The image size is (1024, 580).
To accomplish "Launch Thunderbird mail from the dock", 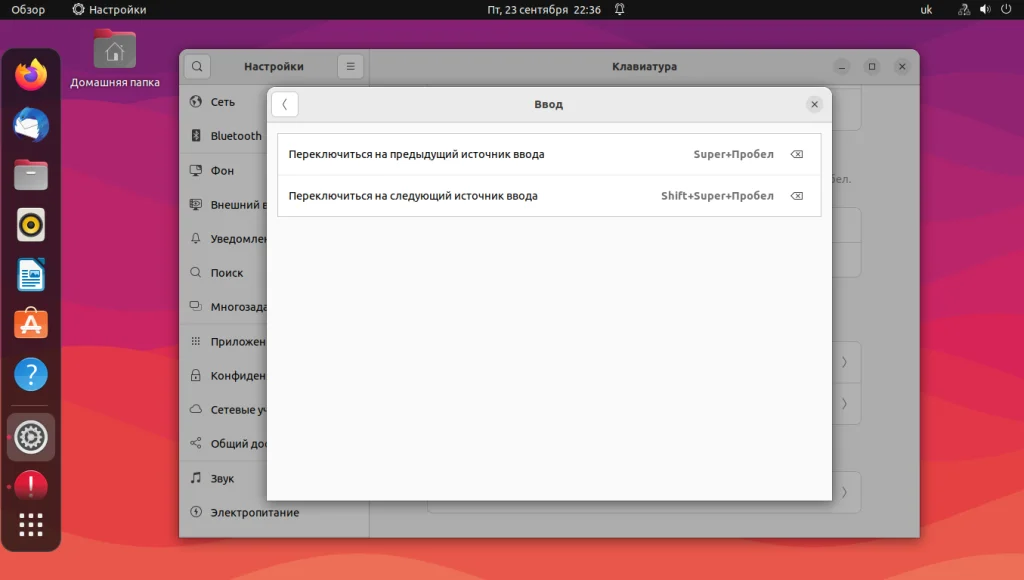I will point(31,125).
